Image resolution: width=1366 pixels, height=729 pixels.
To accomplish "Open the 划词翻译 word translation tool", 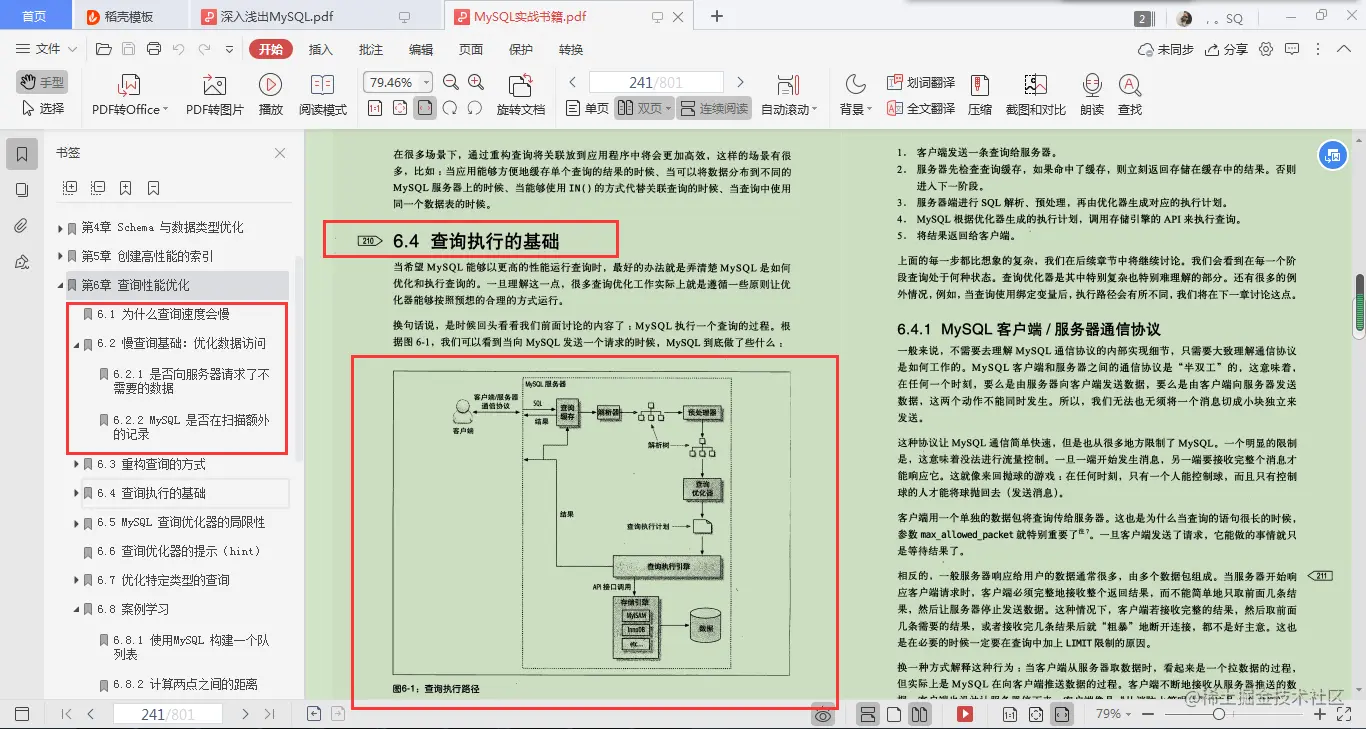I will tap(920, 83).
